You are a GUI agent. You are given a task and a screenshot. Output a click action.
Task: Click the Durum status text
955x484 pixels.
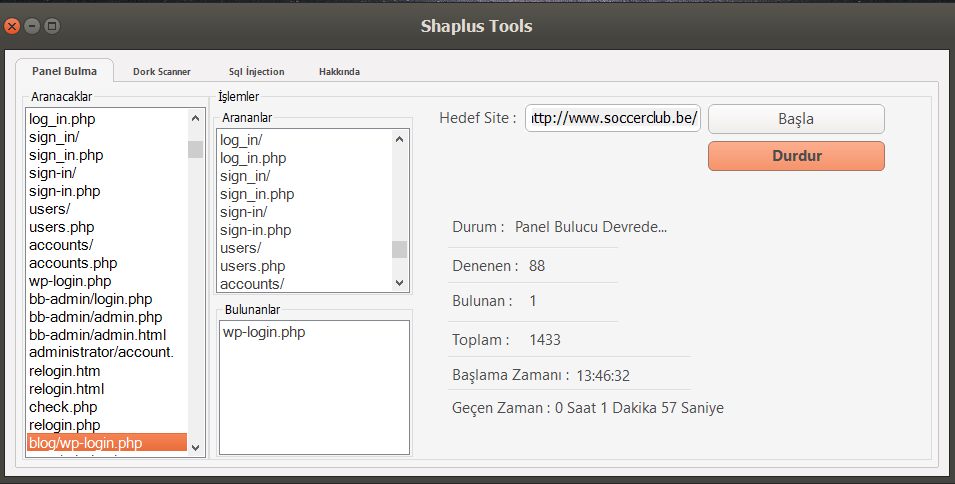click(x=591, y=227)
